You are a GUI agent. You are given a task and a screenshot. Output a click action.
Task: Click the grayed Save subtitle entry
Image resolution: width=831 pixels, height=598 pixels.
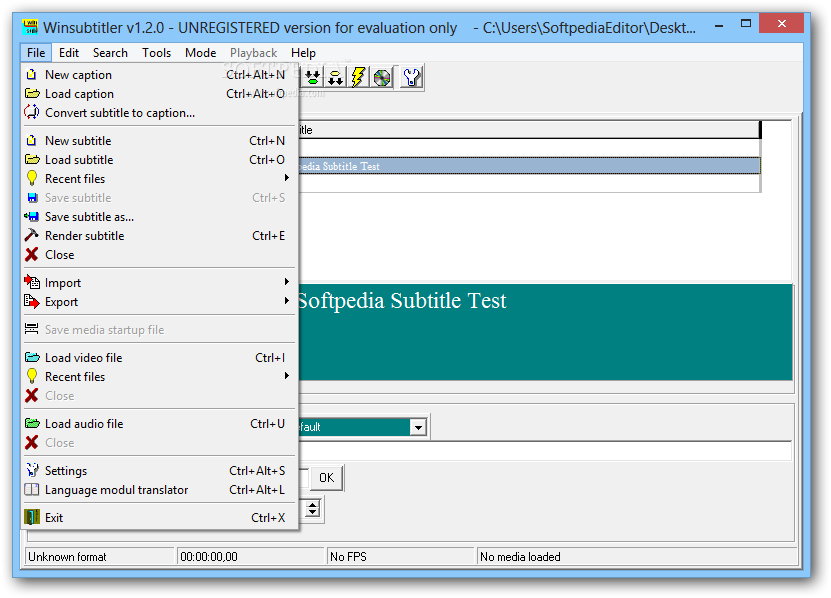click(x=158, y=198)
